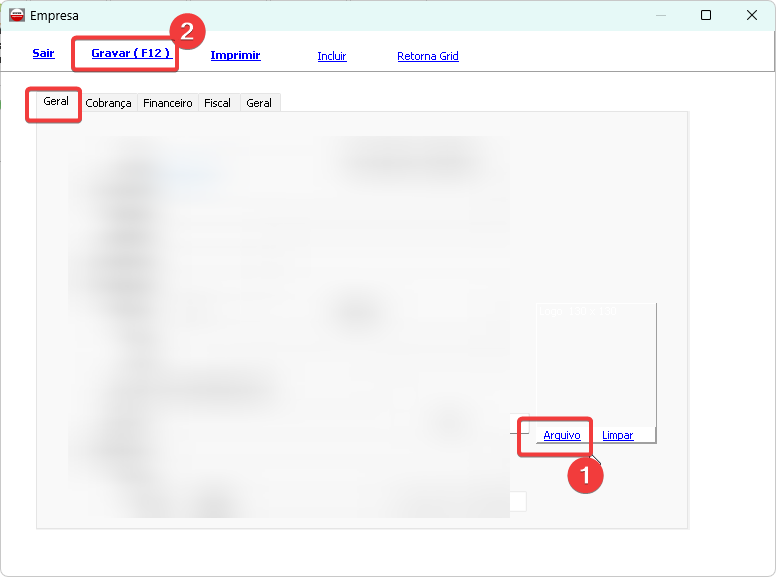Go back via Retorna Grid

point(427,56)
